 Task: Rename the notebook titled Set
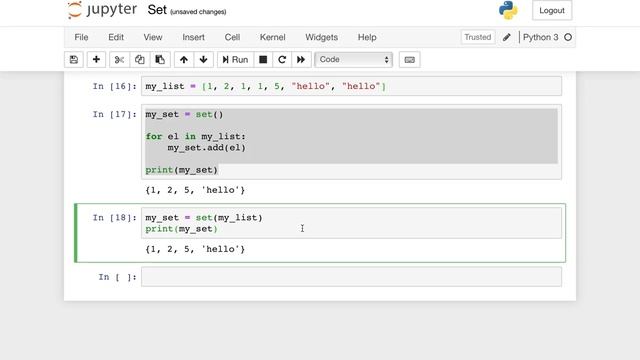157,10
